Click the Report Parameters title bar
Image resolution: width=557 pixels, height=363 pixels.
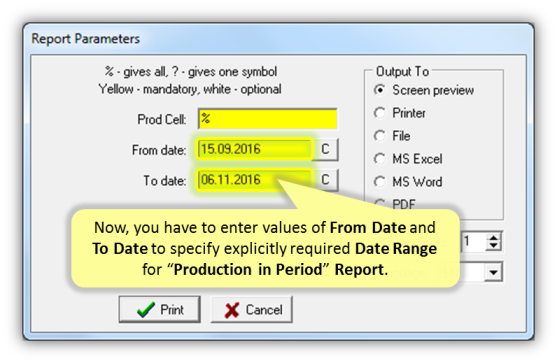[278, 38]
